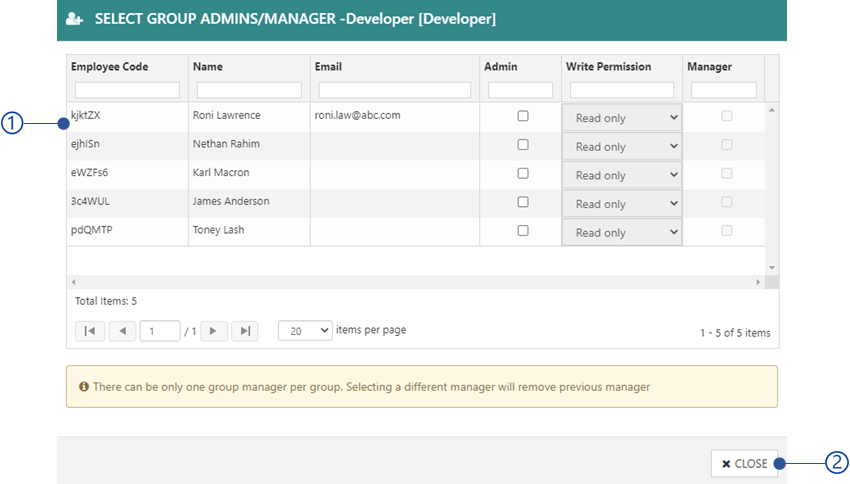Select employee code pdQMTP cell
This screenshot has width=850, height=484.
coord(127,230)
